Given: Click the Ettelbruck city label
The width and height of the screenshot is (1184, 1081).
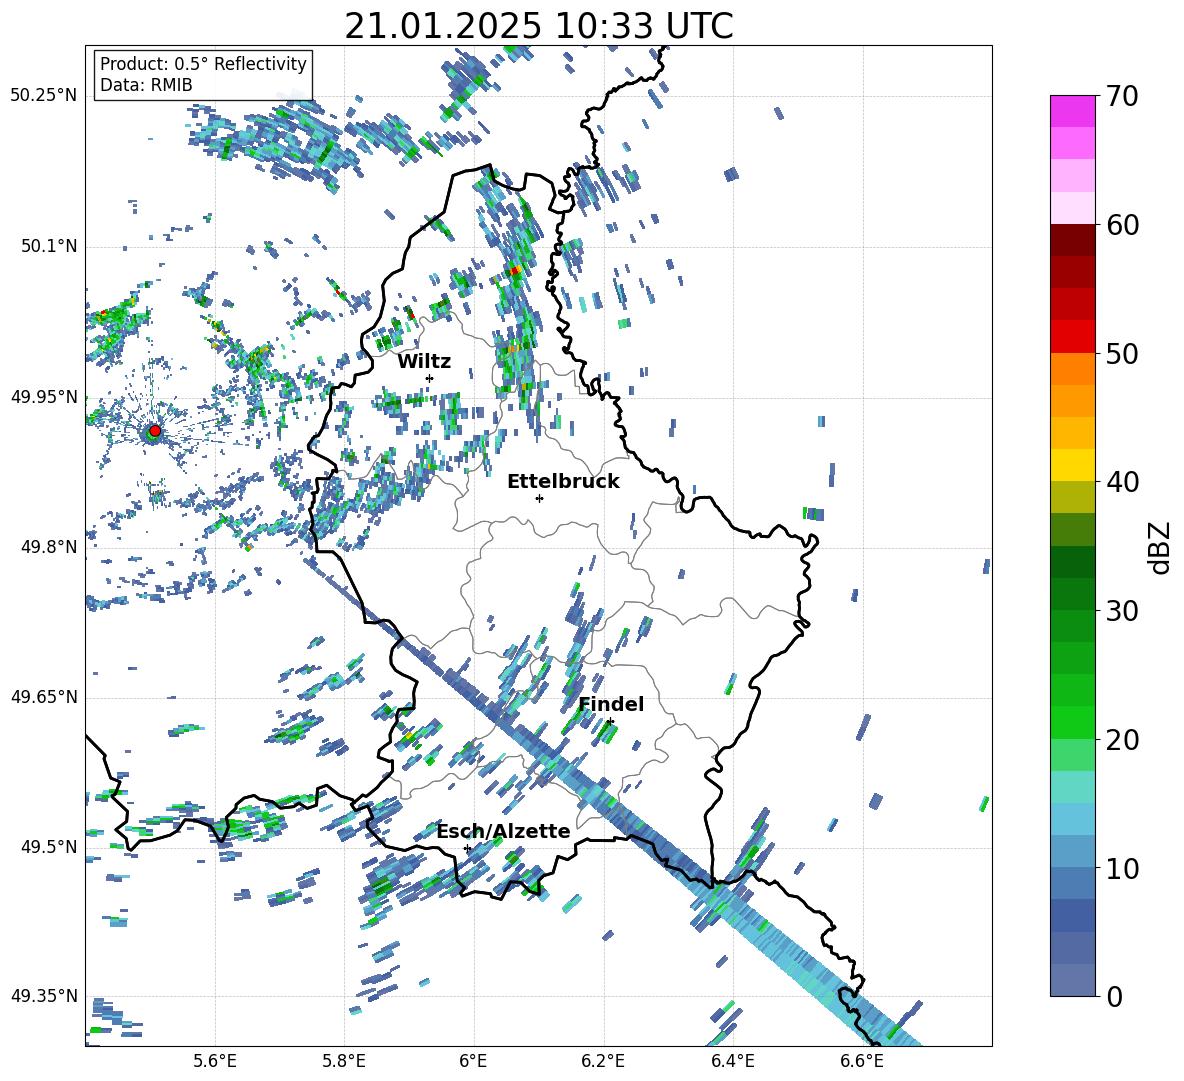Looking at the screenshot, I should (563, 482).
